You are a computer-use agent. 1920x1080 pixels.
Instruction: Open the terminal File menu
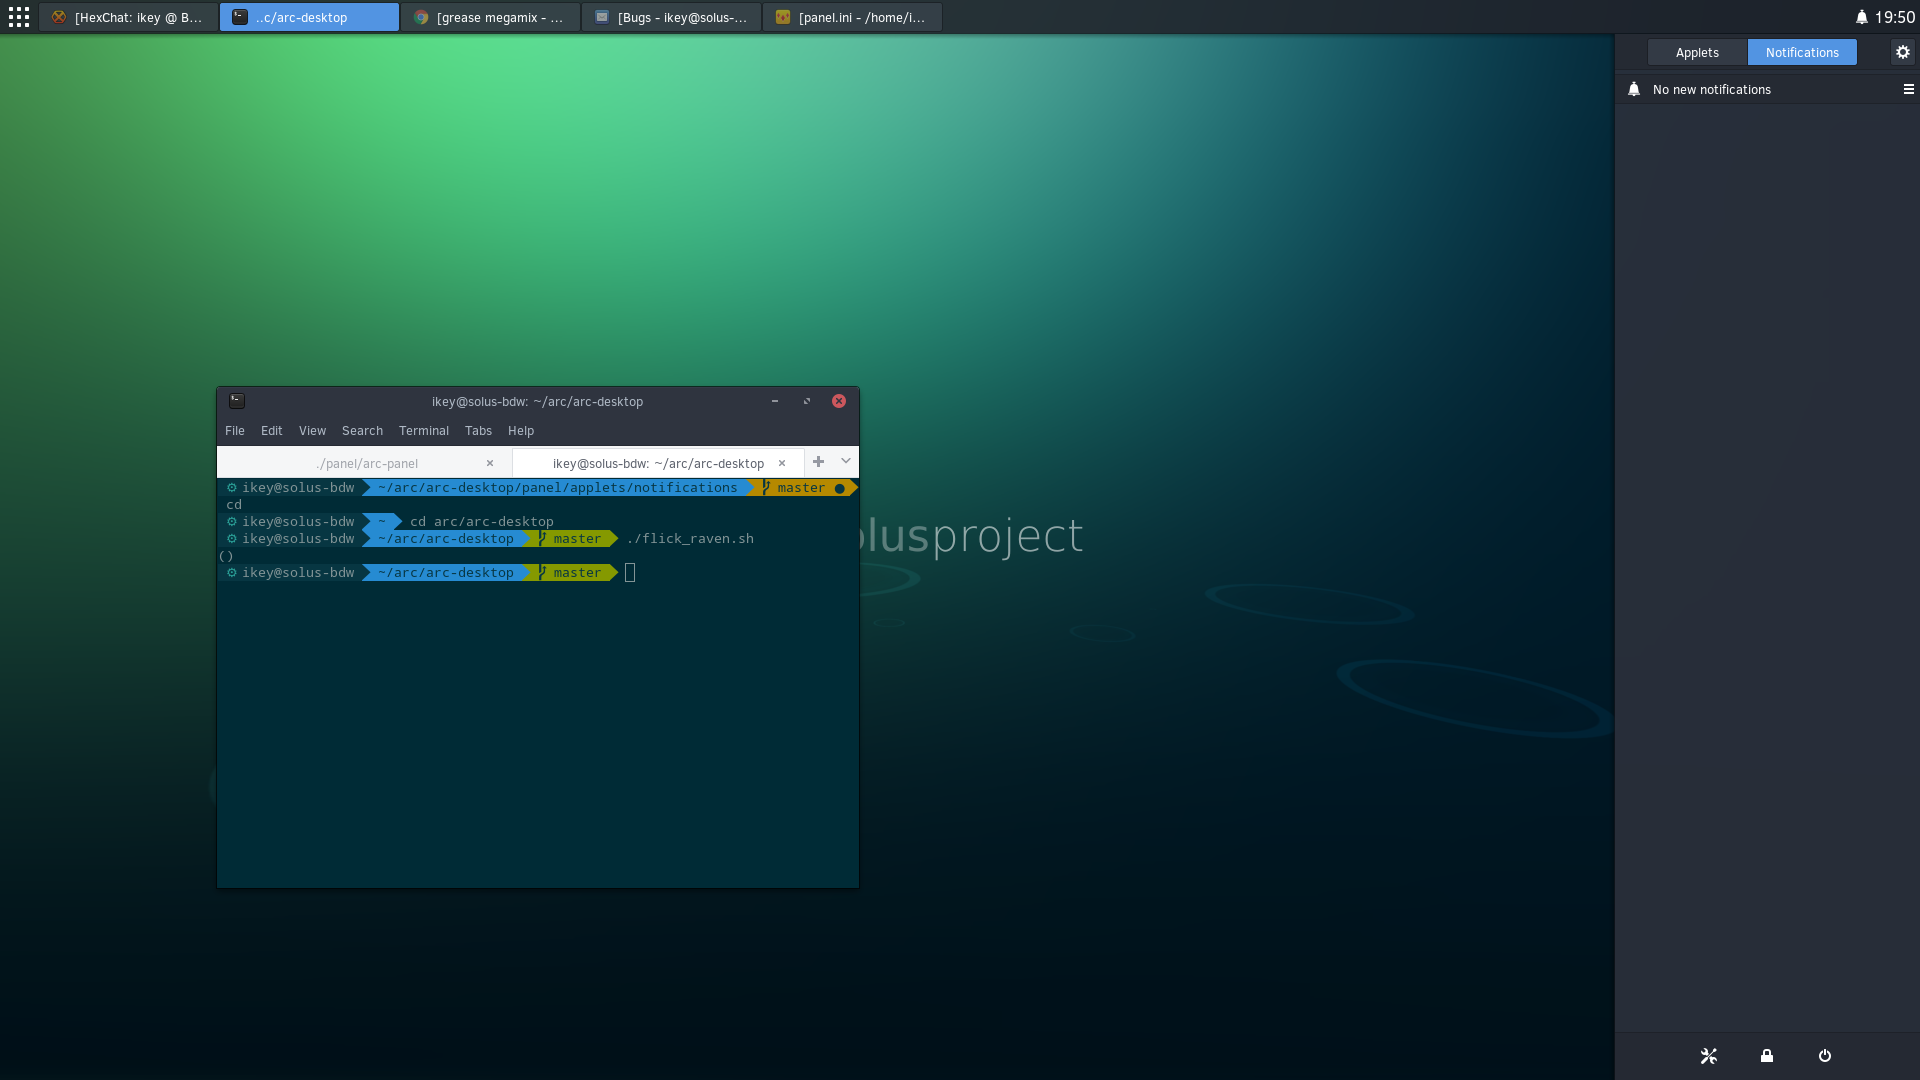coord(235,431)
